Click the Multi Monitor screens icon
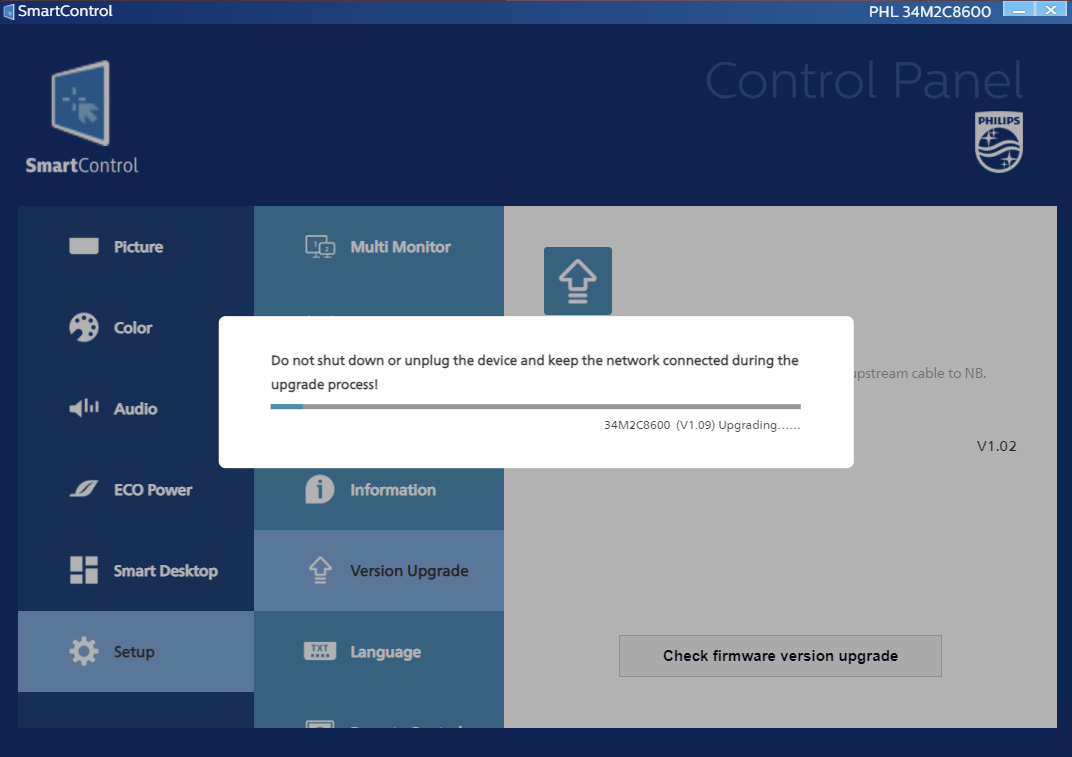This screenshot has height=757, width=1072. (x=320, y=246)
